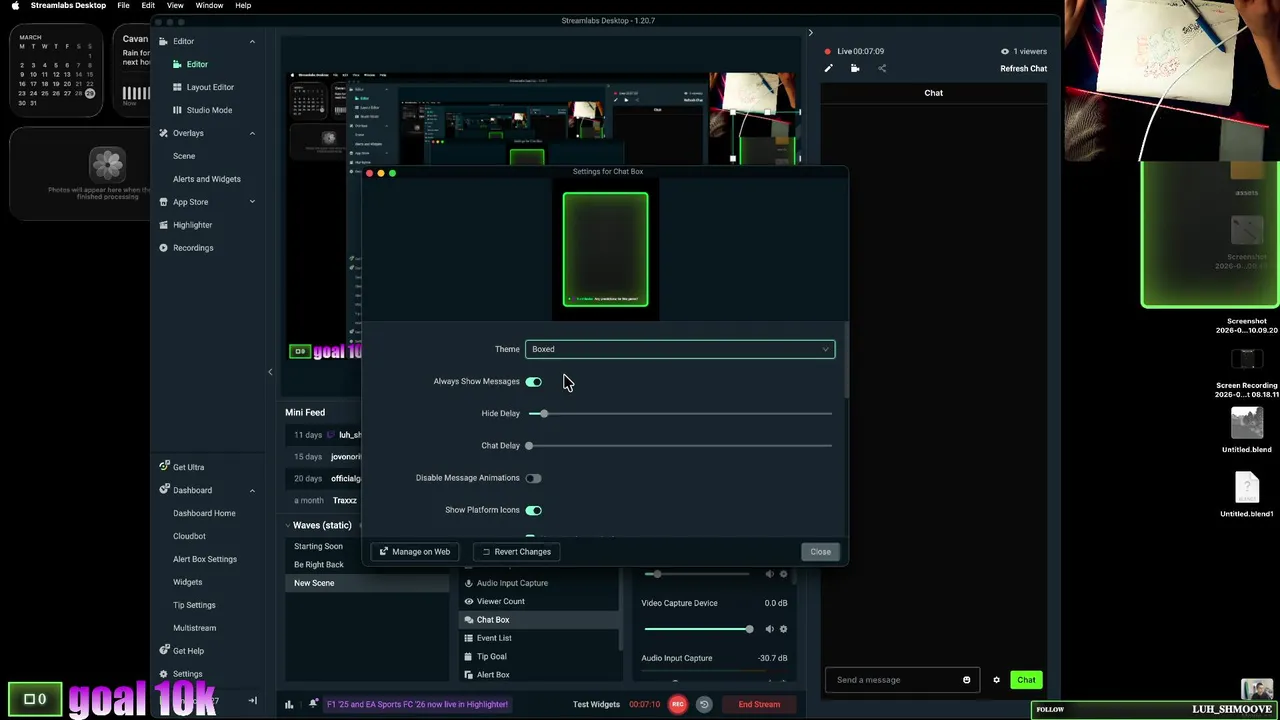The width and height of the screenshot is (1280, 720).
Task: Toggle Always Show Messages switch
Action: pos(533,382)
